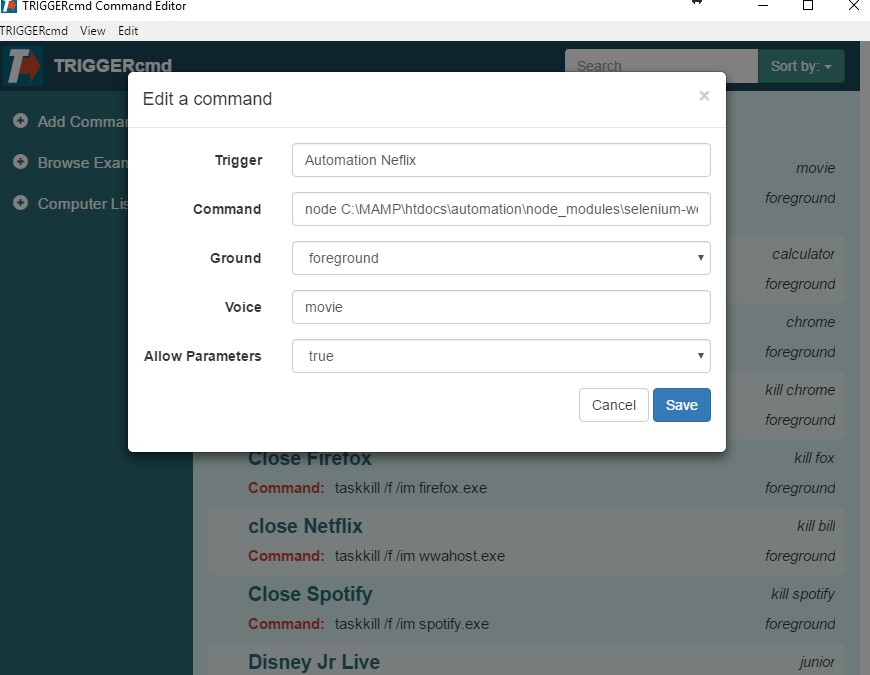Click the Cancel button
The height and width of the screenshot is (675, 870).
pyautogui.click(x=614, y=405)
